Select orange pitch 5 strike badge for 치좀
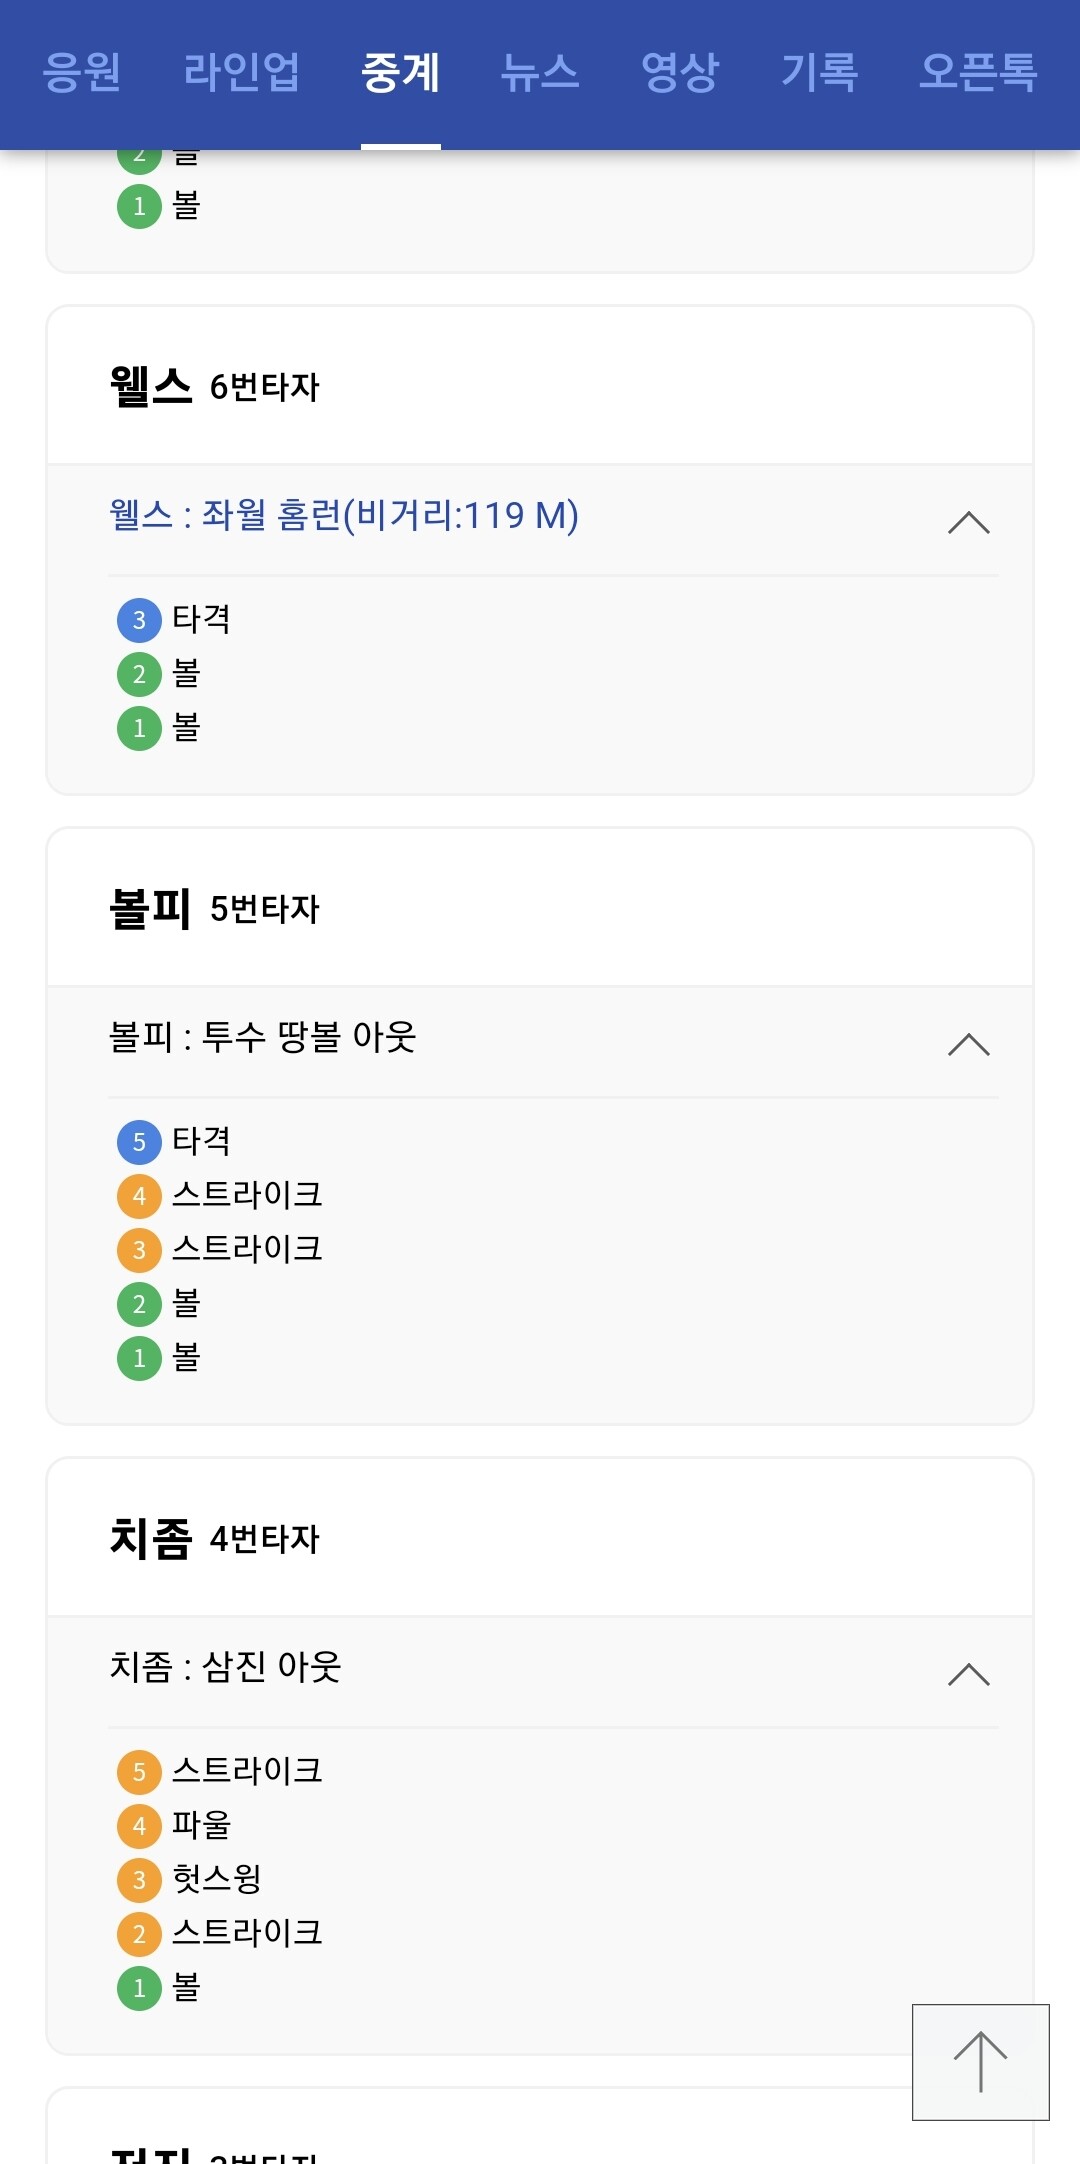 point(139,1772)
